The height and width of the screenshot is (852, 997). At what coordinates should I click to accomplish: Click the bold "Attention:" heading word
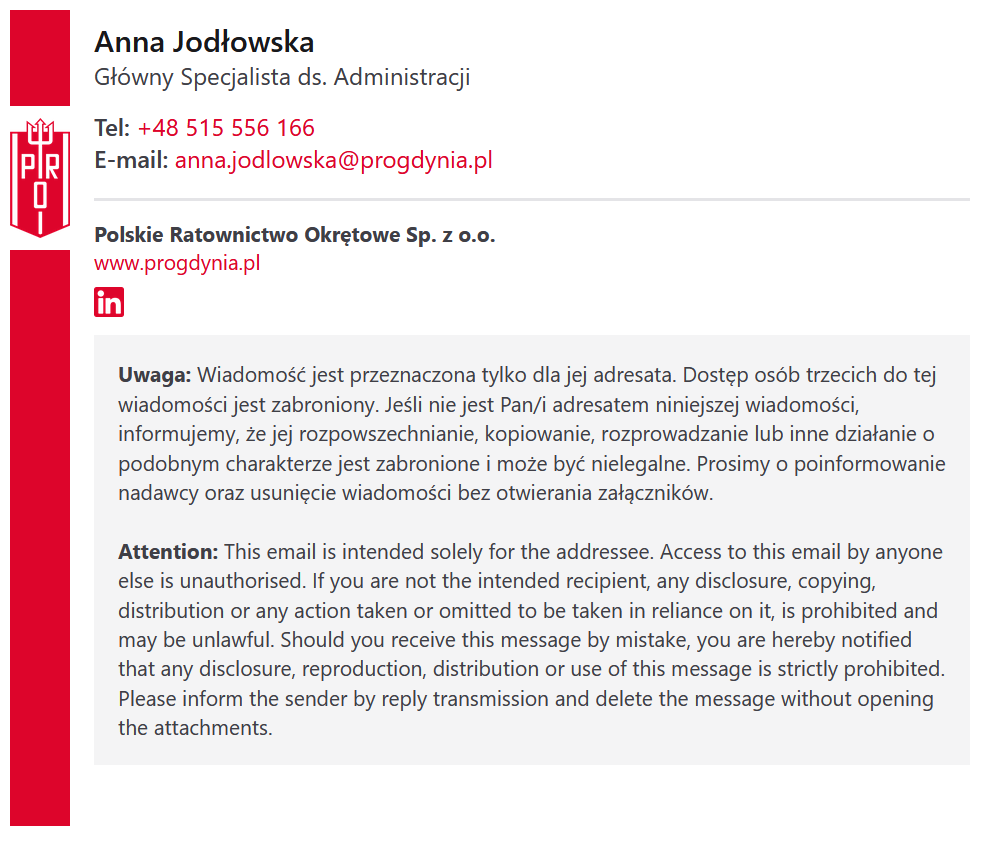tap(167, 552)
